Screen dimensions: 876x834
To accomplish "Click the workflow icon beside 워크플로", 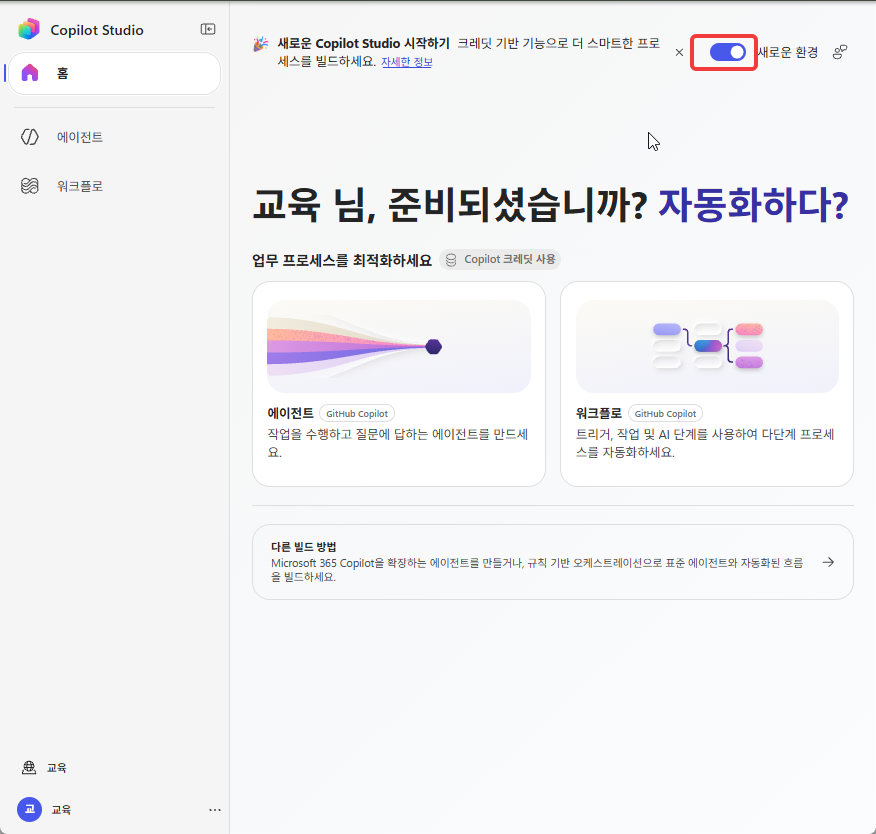I will (x=30, y=186).
